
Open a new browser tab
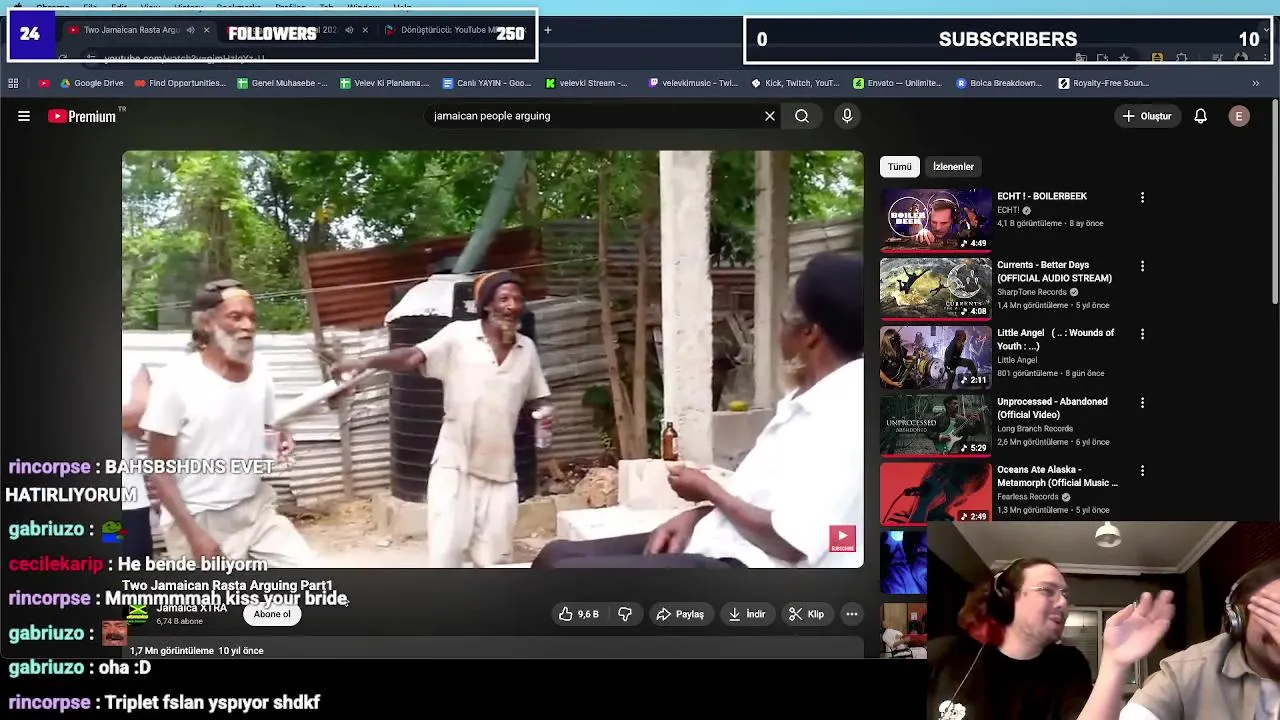tap(547, 30)
